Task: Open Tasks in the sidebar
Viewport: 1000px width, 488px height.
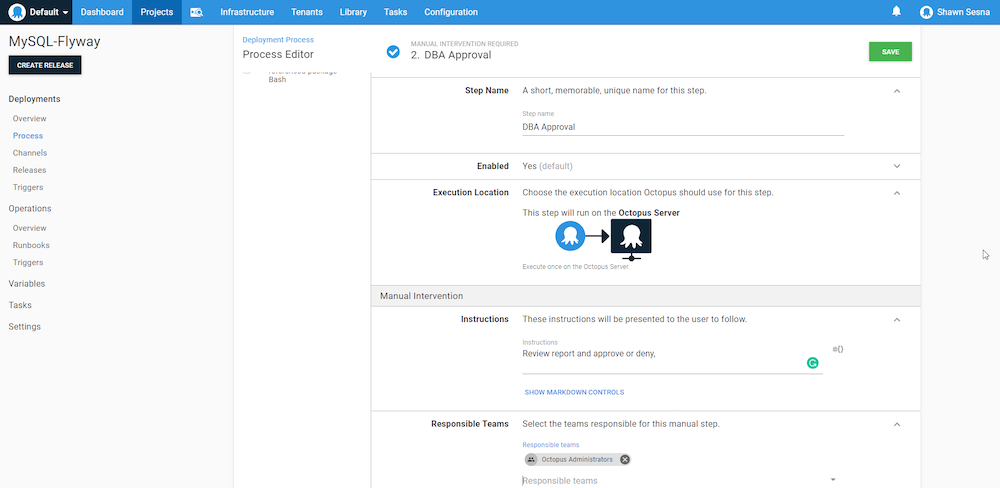Action: click(x=20, y=305)
